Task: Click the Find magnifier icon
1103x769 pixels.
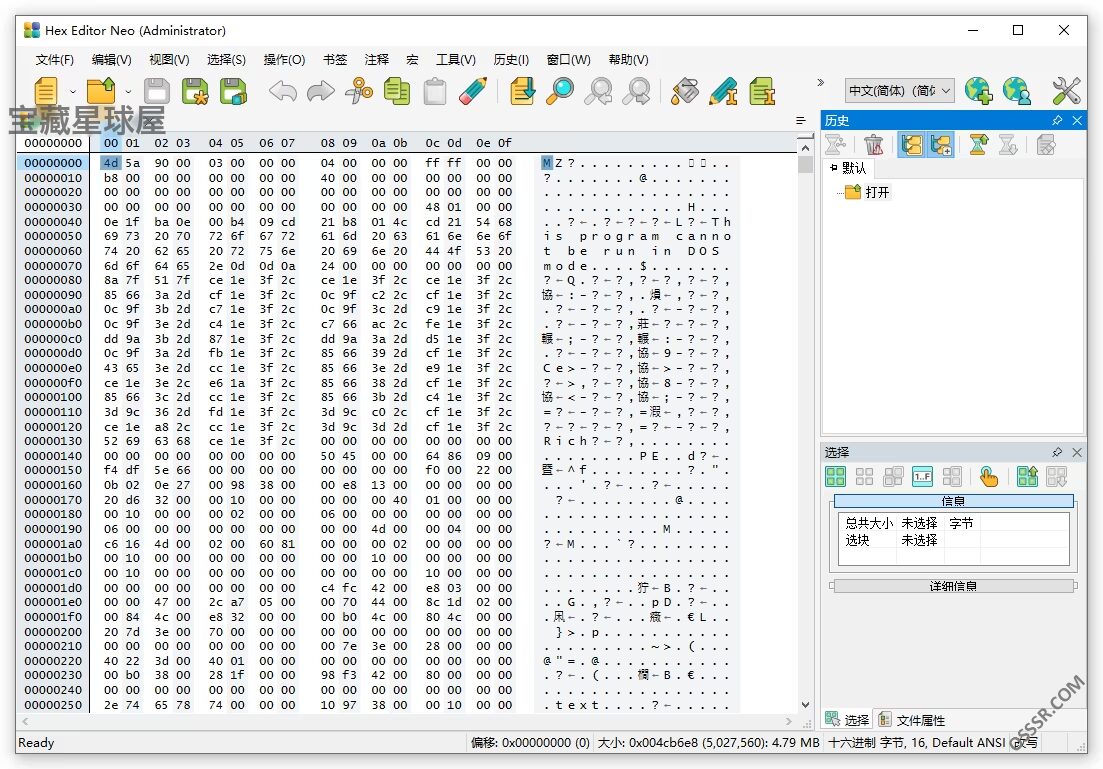Action: (x=560, y=91)
